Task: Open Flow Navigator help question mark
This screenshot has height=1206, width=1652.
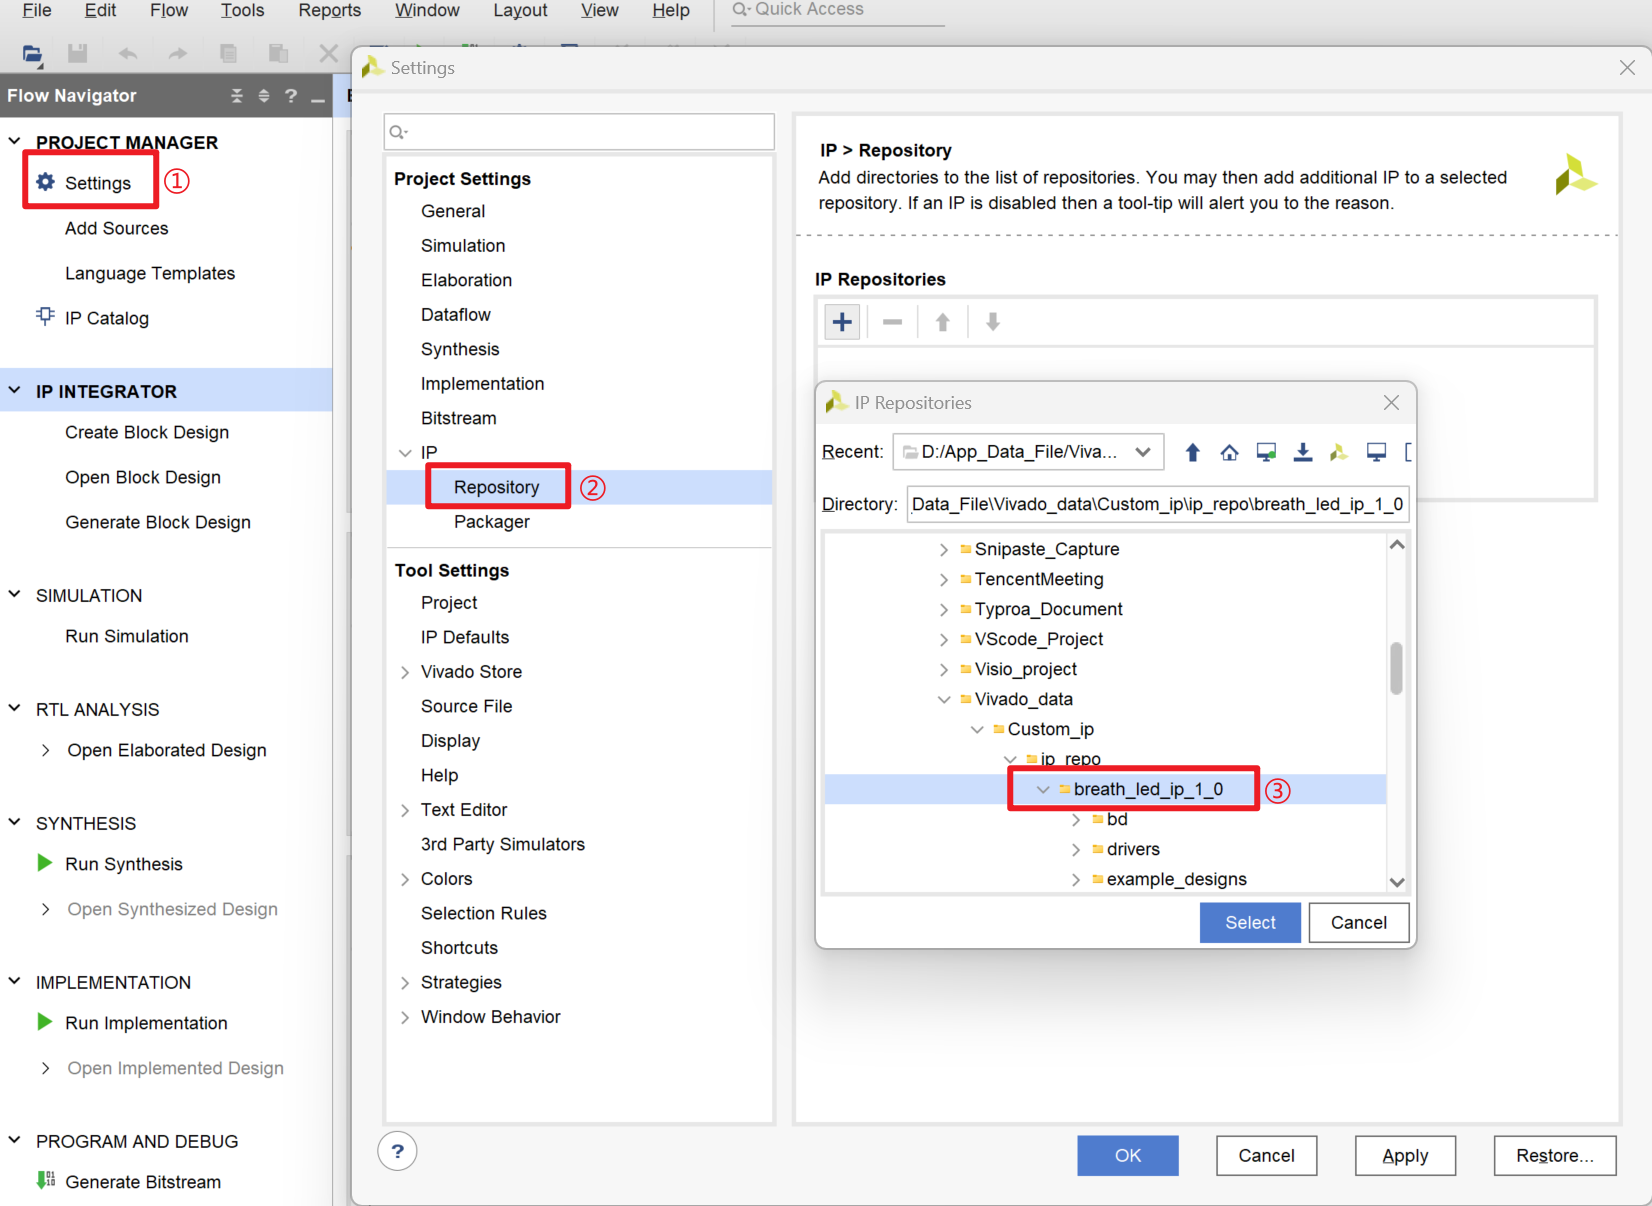Action: 291,96
